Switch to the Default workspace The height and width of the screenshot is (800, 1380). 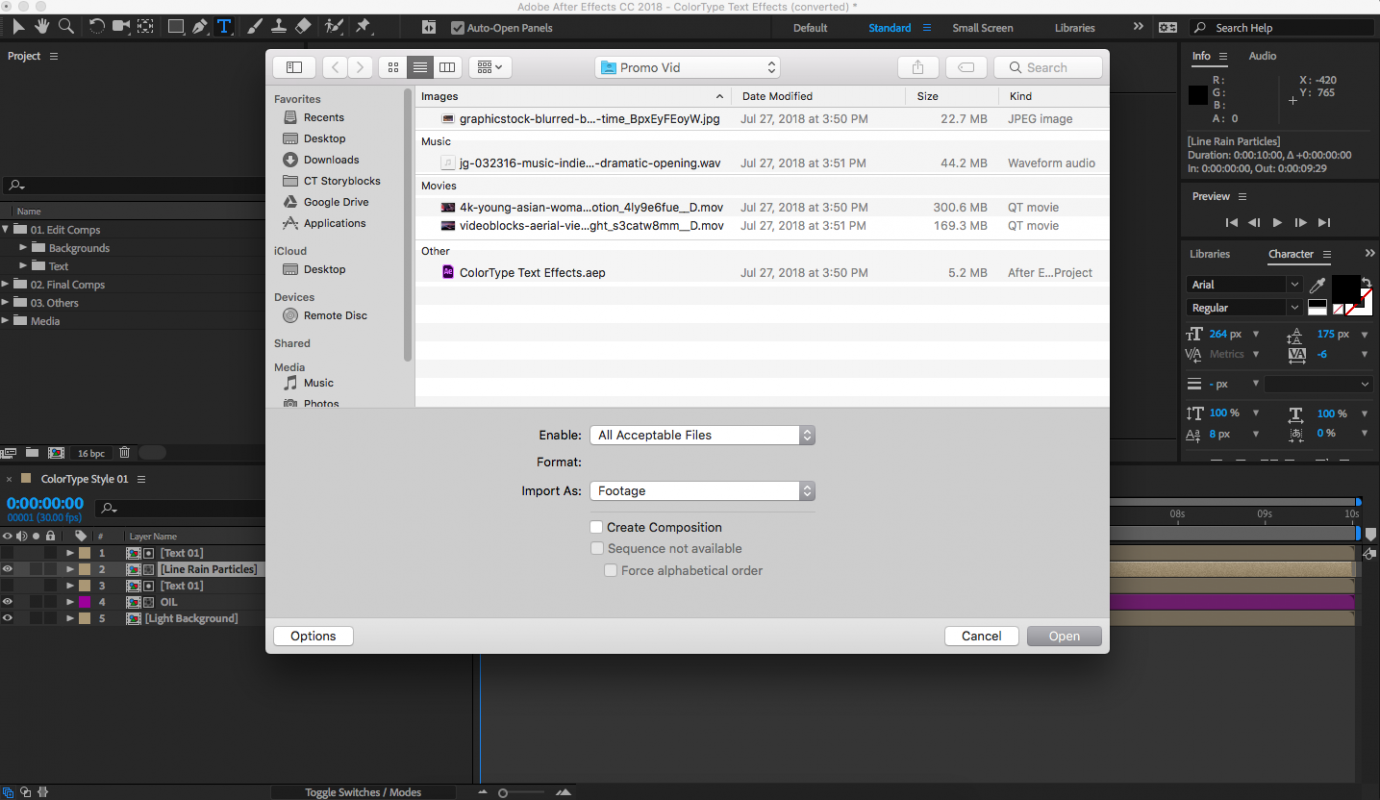pos(810,28)
